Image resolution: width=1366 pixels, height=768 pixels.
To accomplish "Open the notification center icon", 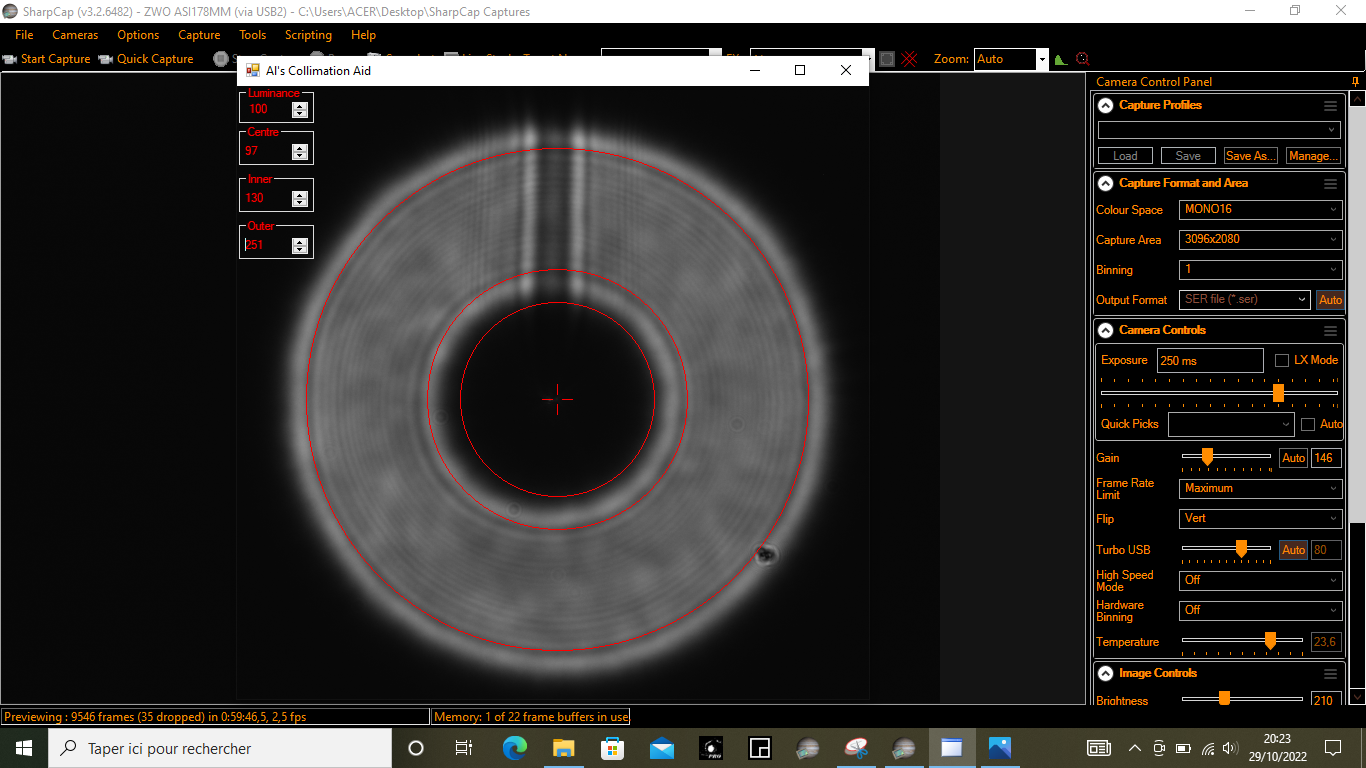I will point(1333,748).
